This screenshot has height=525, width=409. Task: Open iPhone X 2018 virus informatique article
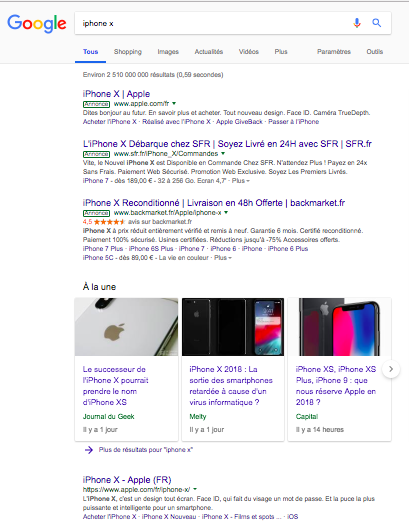(231, 386)
